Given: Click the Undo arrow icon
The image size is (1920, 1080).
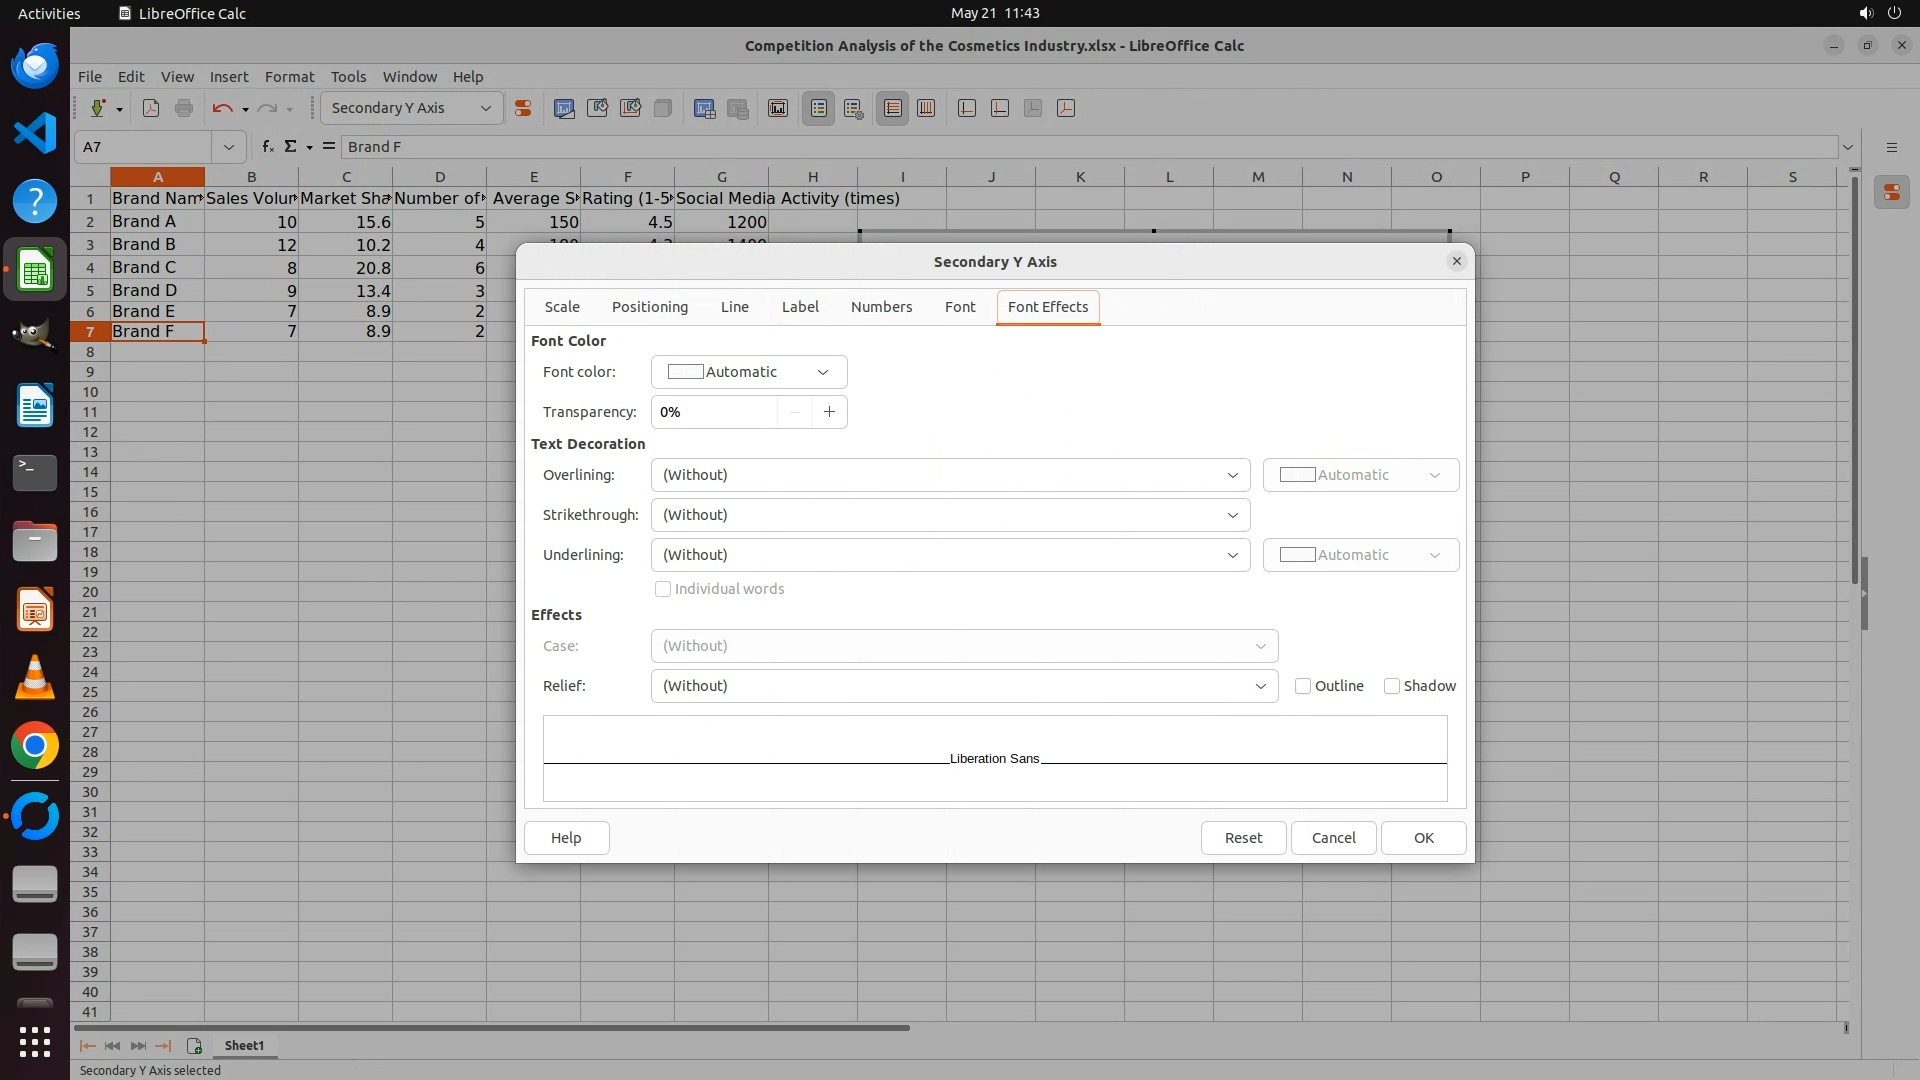Looking at the screenshot, I should (222, 108).
